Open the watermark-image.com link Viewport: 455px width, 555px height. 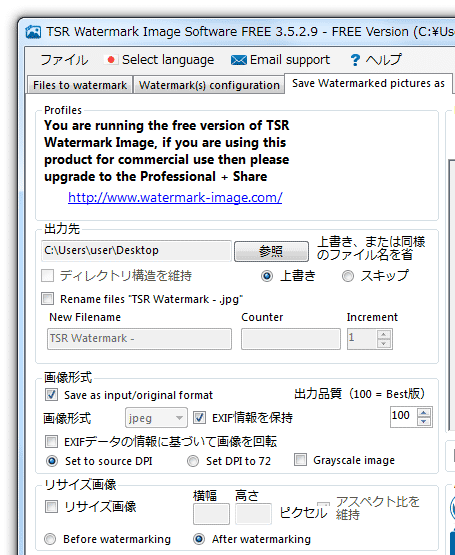point(175,198)
